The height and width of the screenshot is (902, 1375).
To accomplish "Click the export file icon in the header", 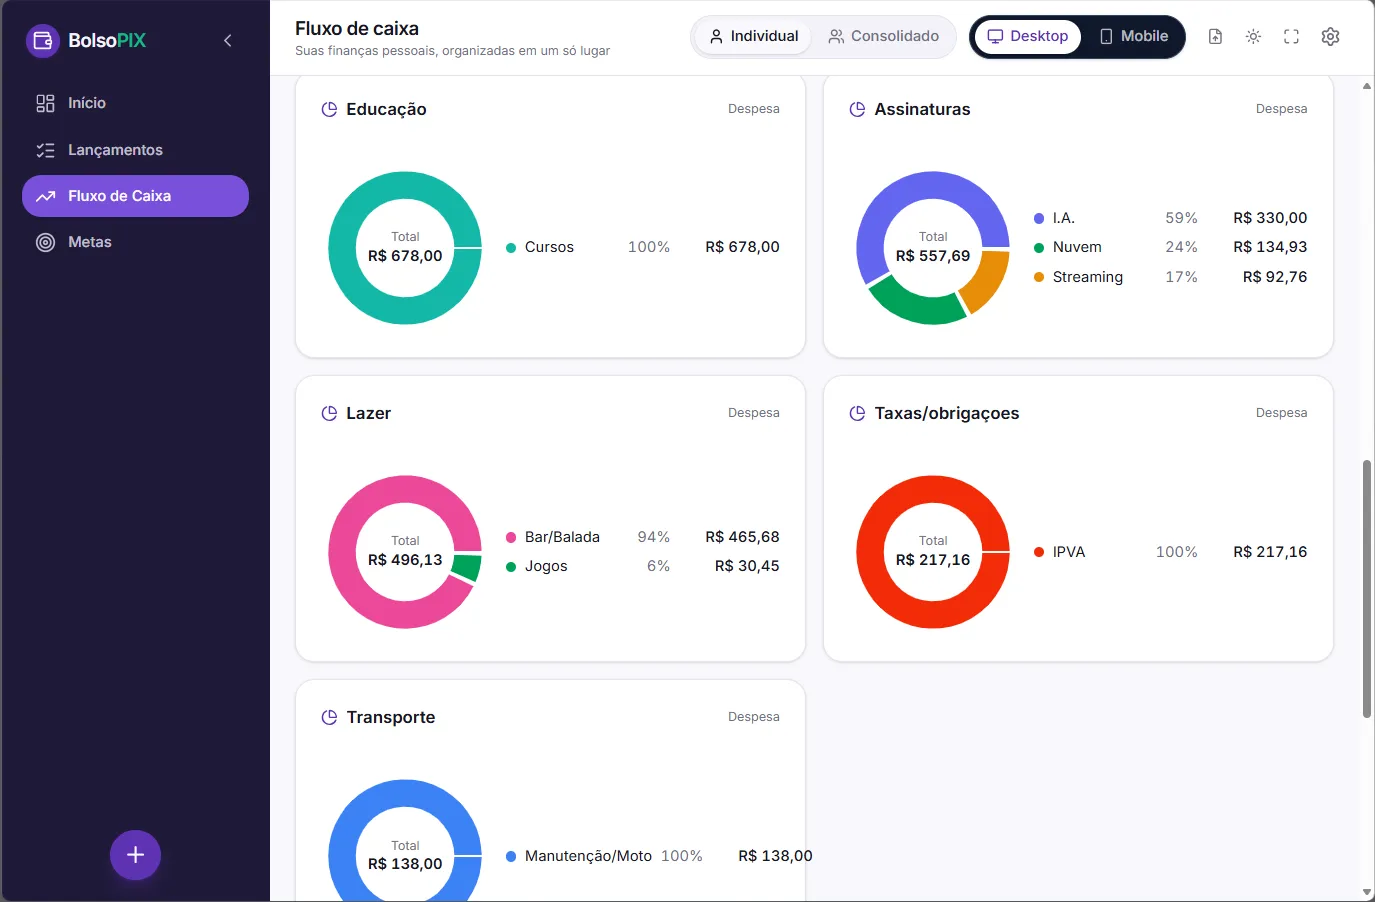I will 1215,37.
